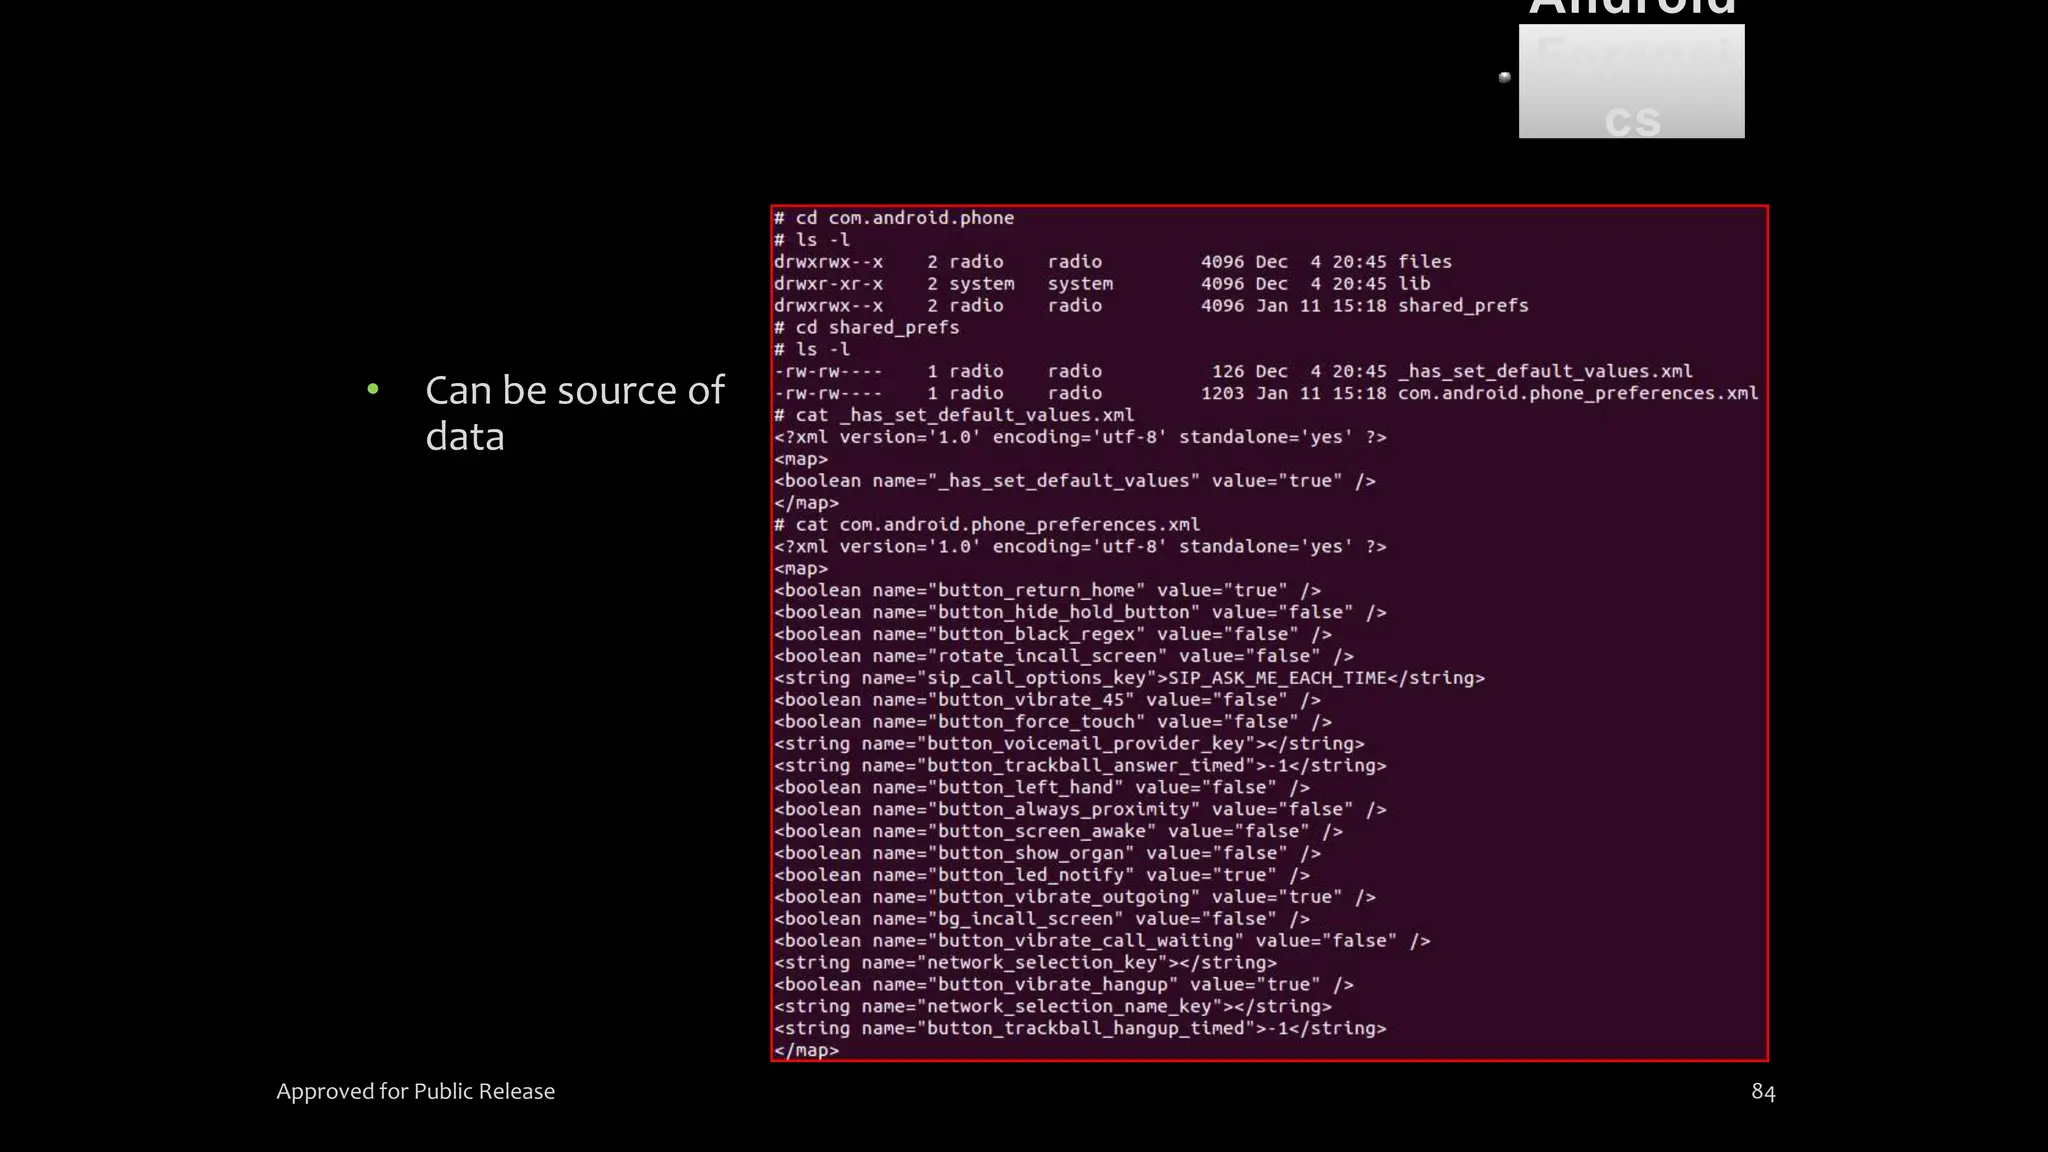Click the "cat com.android.phone_preferences.xml" command
2048x1152 pixels.
tap(987, 525)
